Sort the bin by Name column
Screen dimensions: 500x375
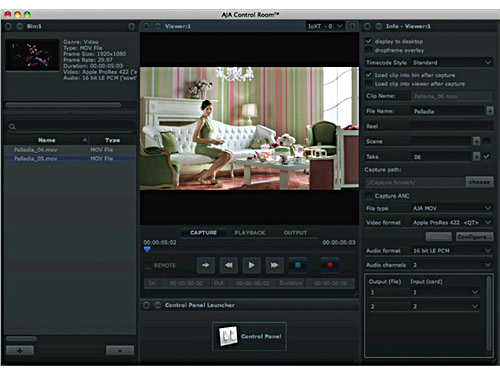46,140
